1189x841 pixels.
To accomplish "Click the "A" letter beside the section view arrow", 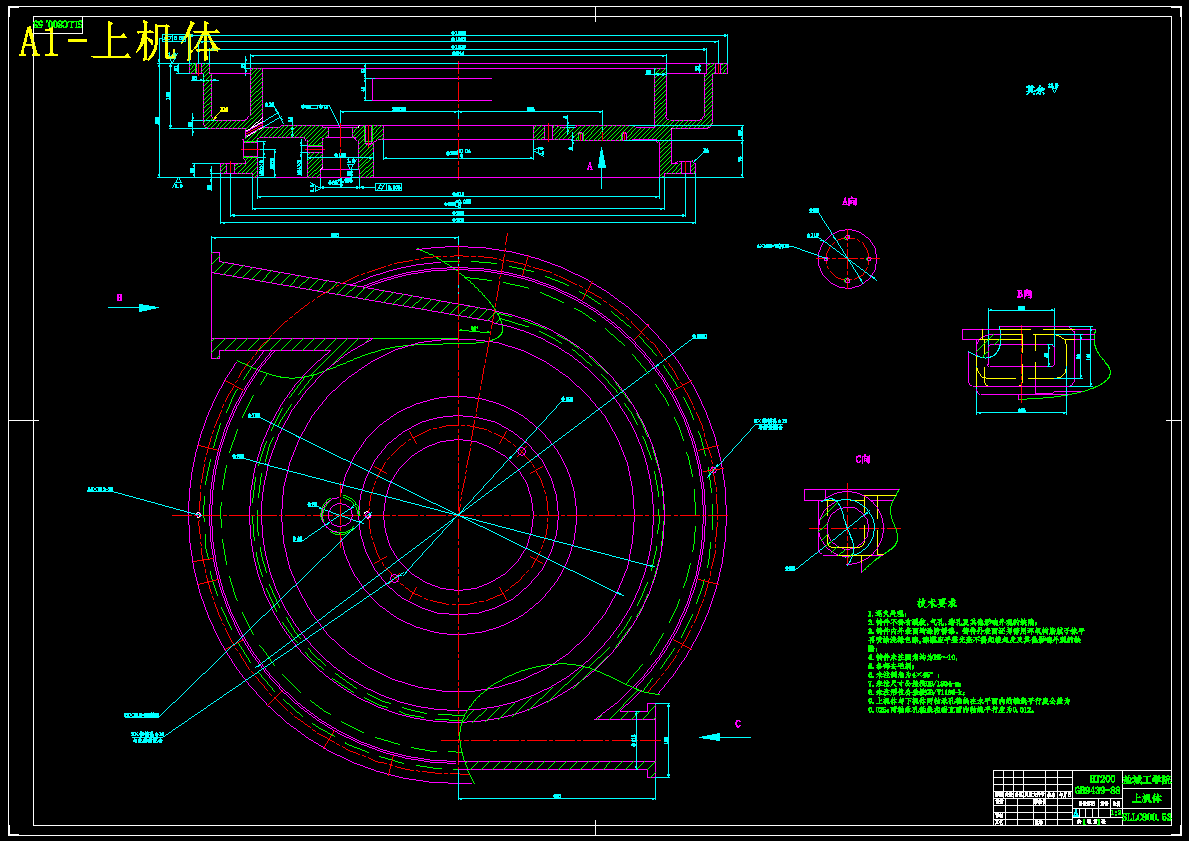I will [589, 165].
